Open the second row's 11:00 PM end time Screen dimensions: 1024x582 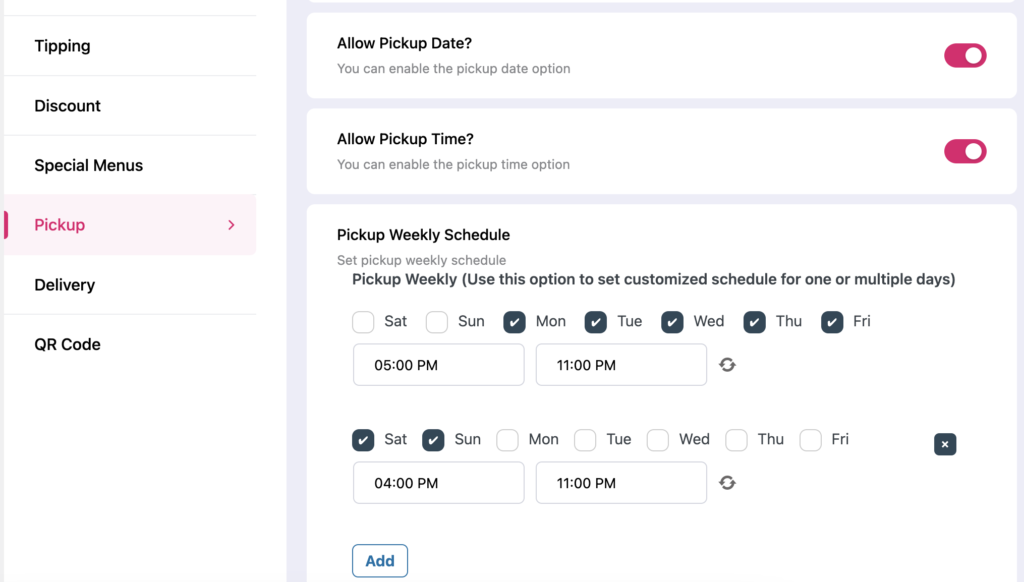621,483
